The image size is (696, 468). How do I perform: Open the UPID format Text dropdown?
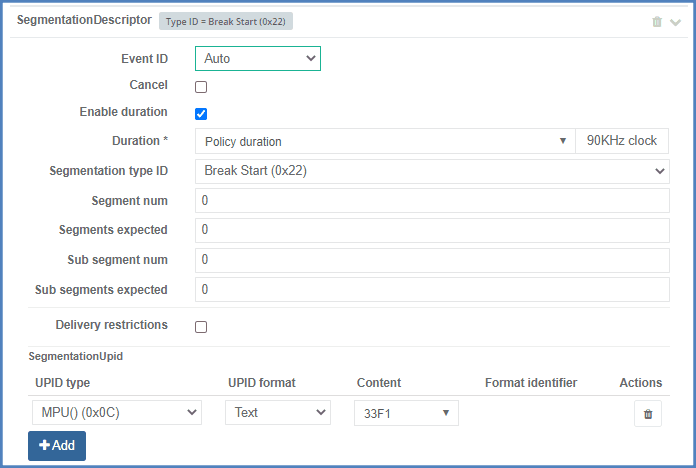[278, 412]
